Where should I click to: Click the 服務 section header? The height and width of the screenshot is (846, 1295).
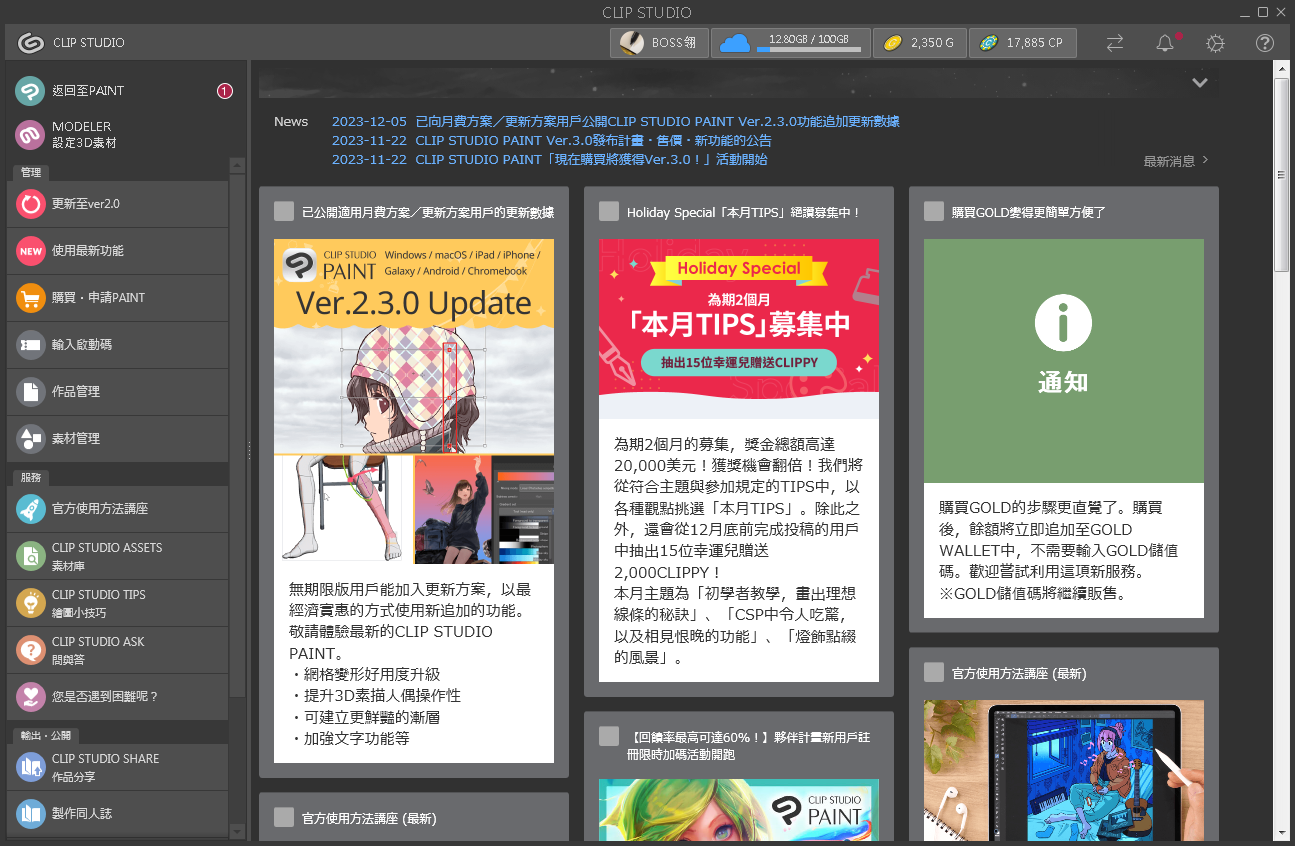(31, 478)
